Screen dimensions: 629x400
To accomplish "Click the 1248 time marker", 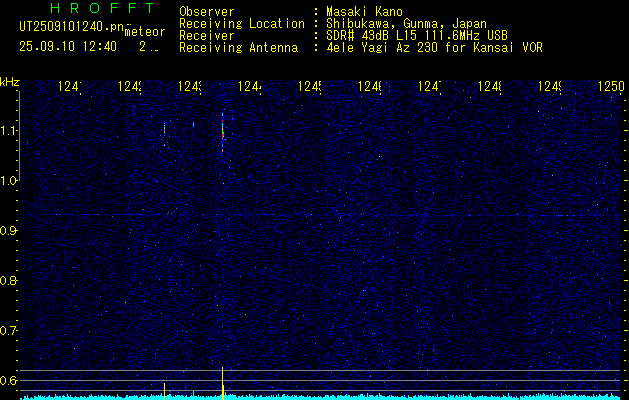I will 490,86.
